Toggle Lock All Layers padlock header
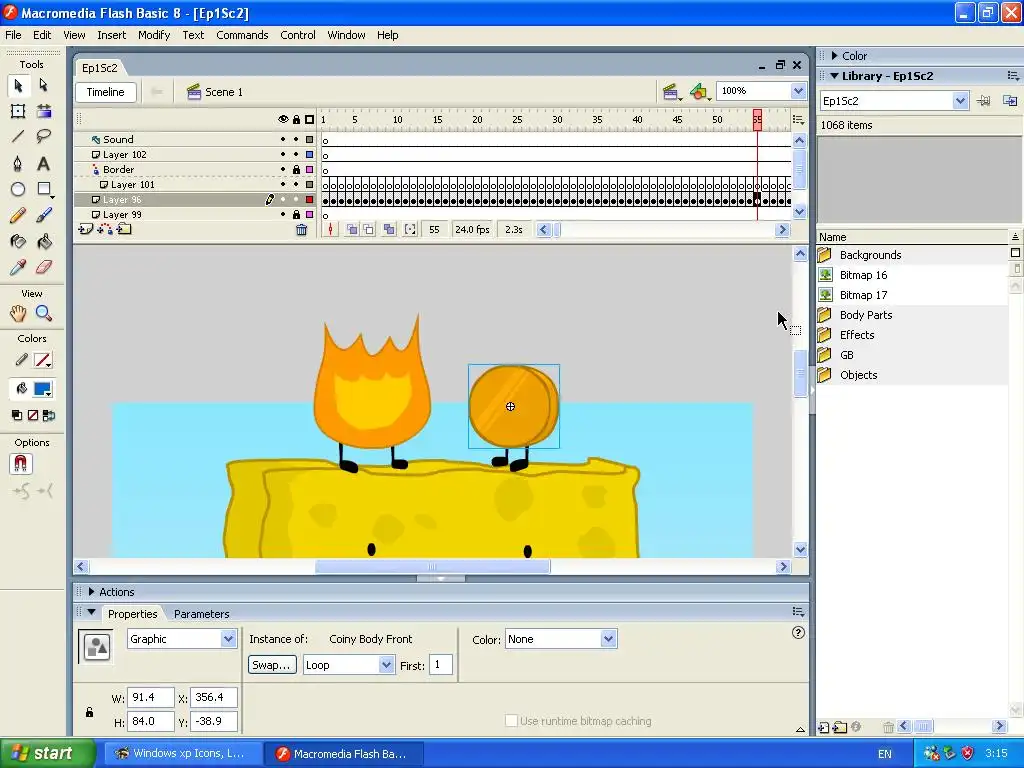Viewport: 1024px width, 768px height. pyautogui.click(x=296, y=120)
